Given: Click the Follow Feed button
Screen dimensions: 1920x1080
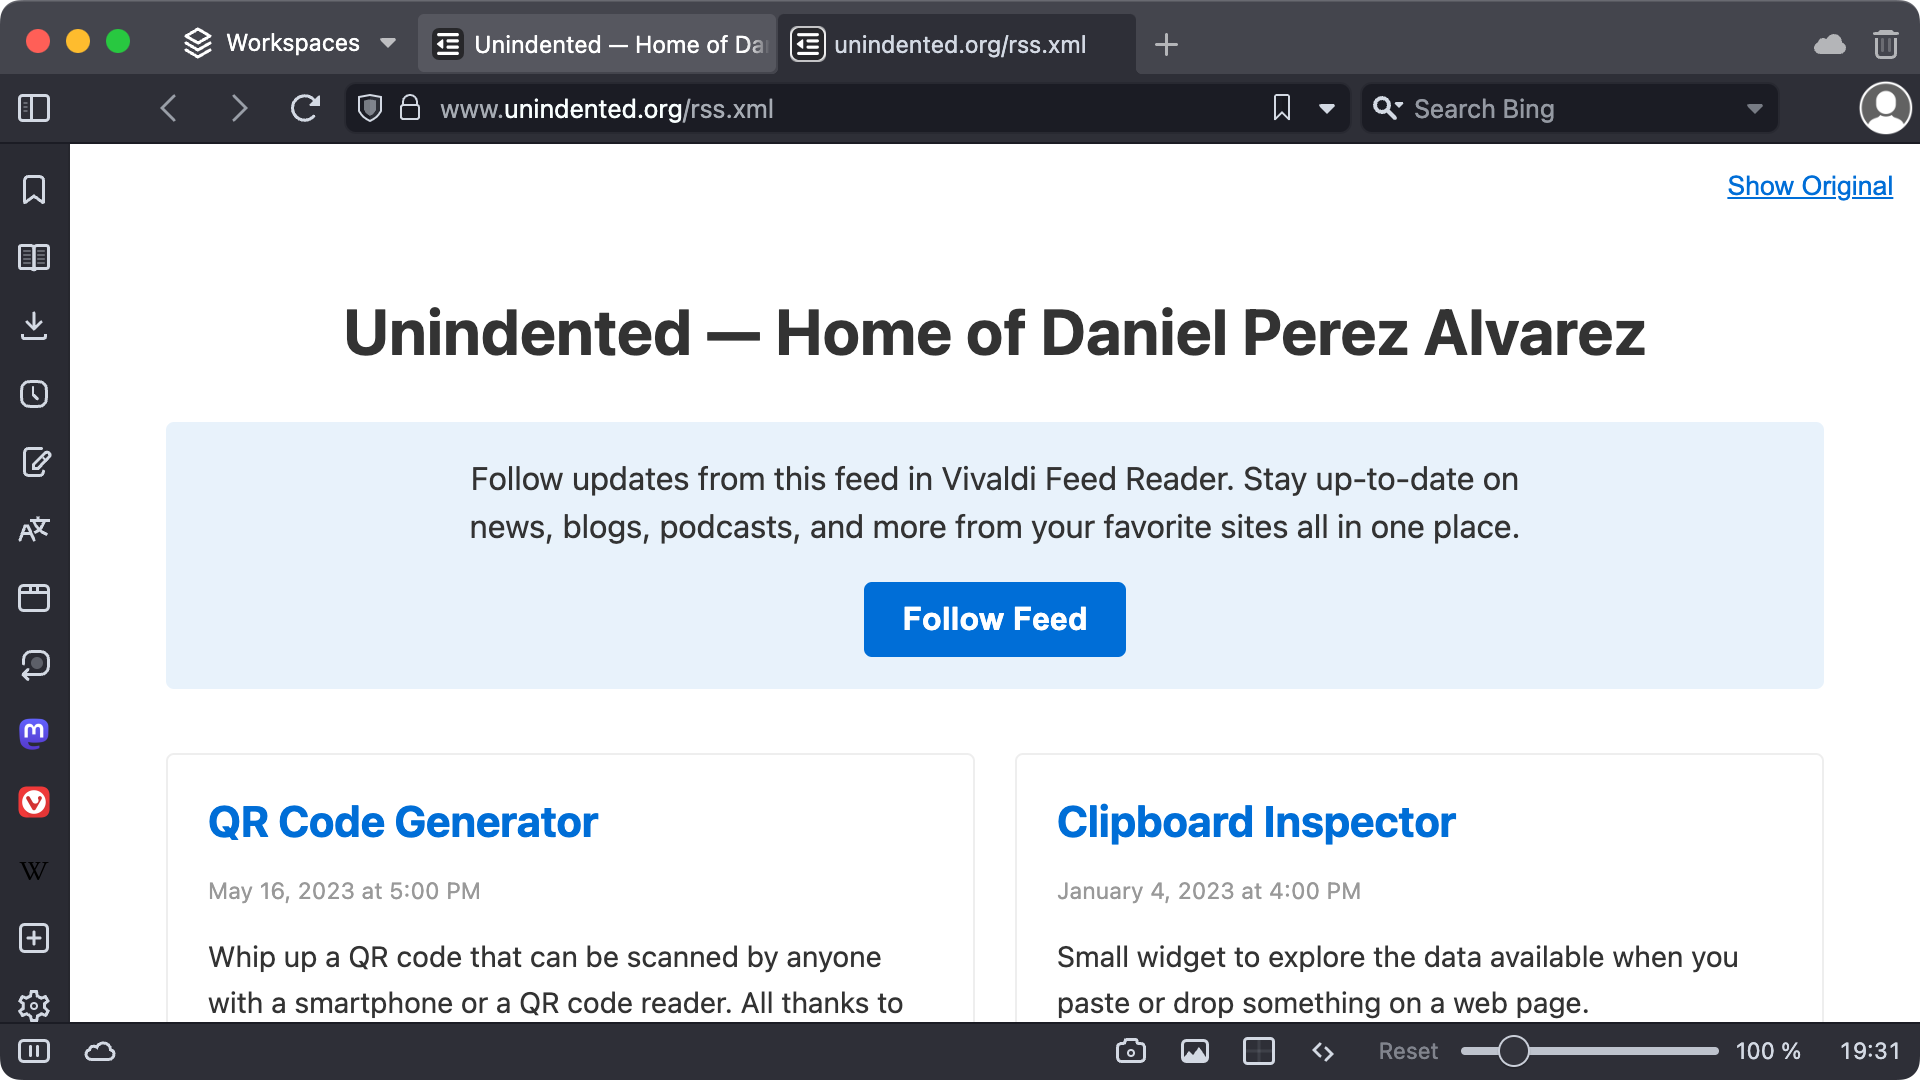Looking at the screenshot, I should 994,619.
